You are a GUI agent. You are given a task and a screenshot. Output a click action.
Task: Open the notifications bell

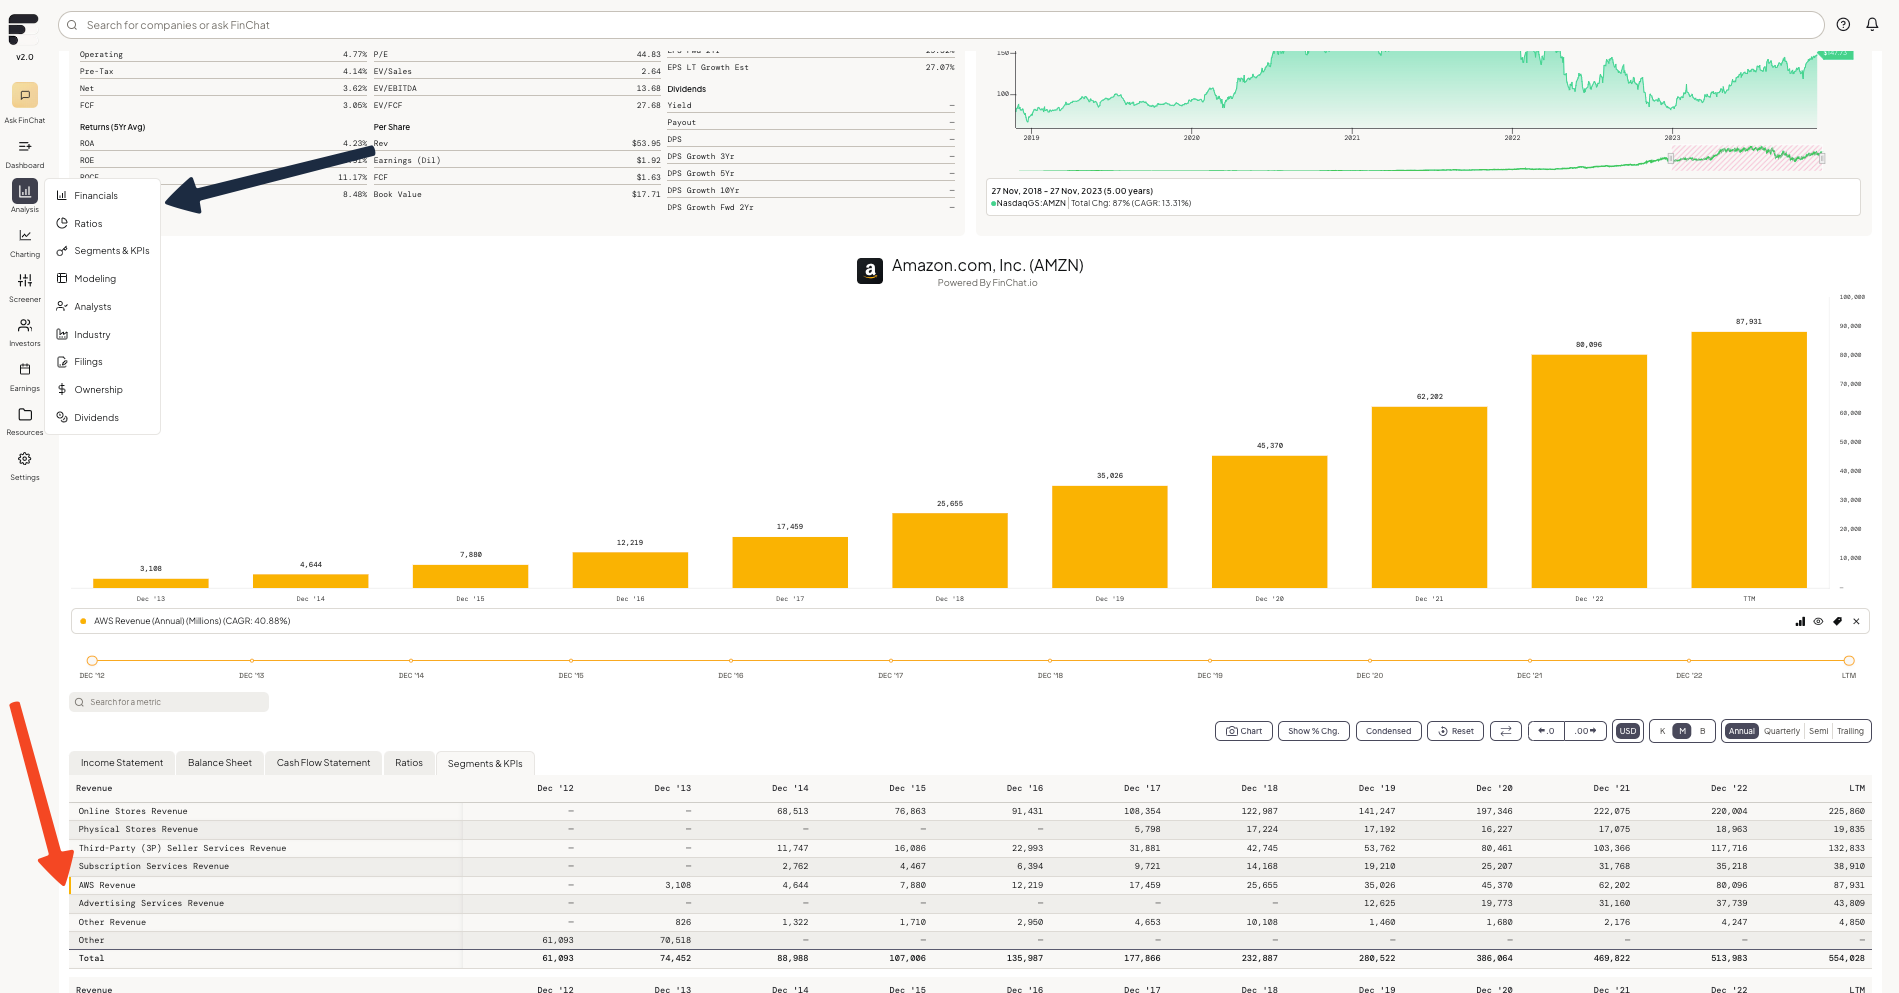1872,25
